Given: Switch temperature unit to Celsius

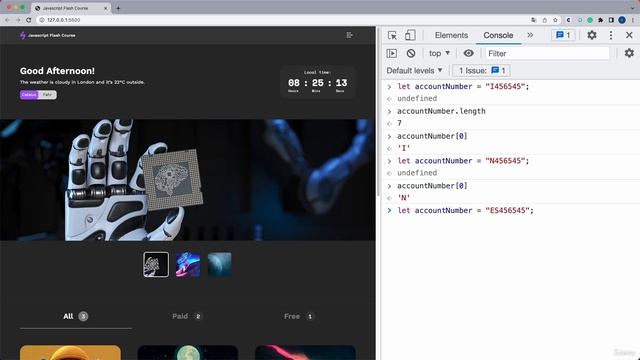Looking at the screenshot, I should (x=29, y=95).
